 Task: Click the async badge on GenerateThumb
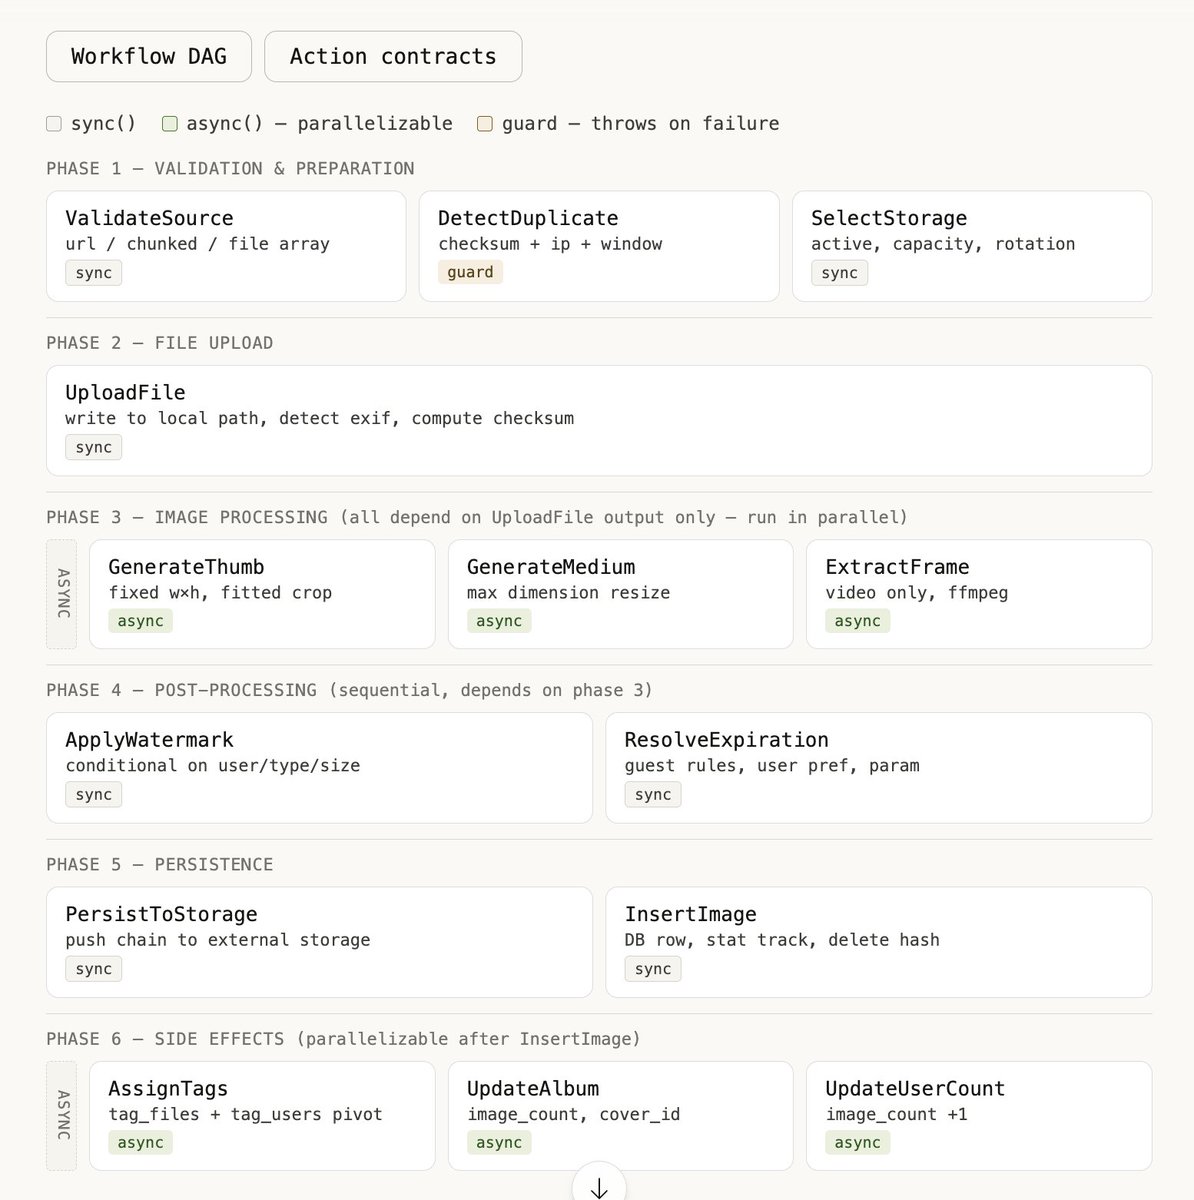pos(140,621)
